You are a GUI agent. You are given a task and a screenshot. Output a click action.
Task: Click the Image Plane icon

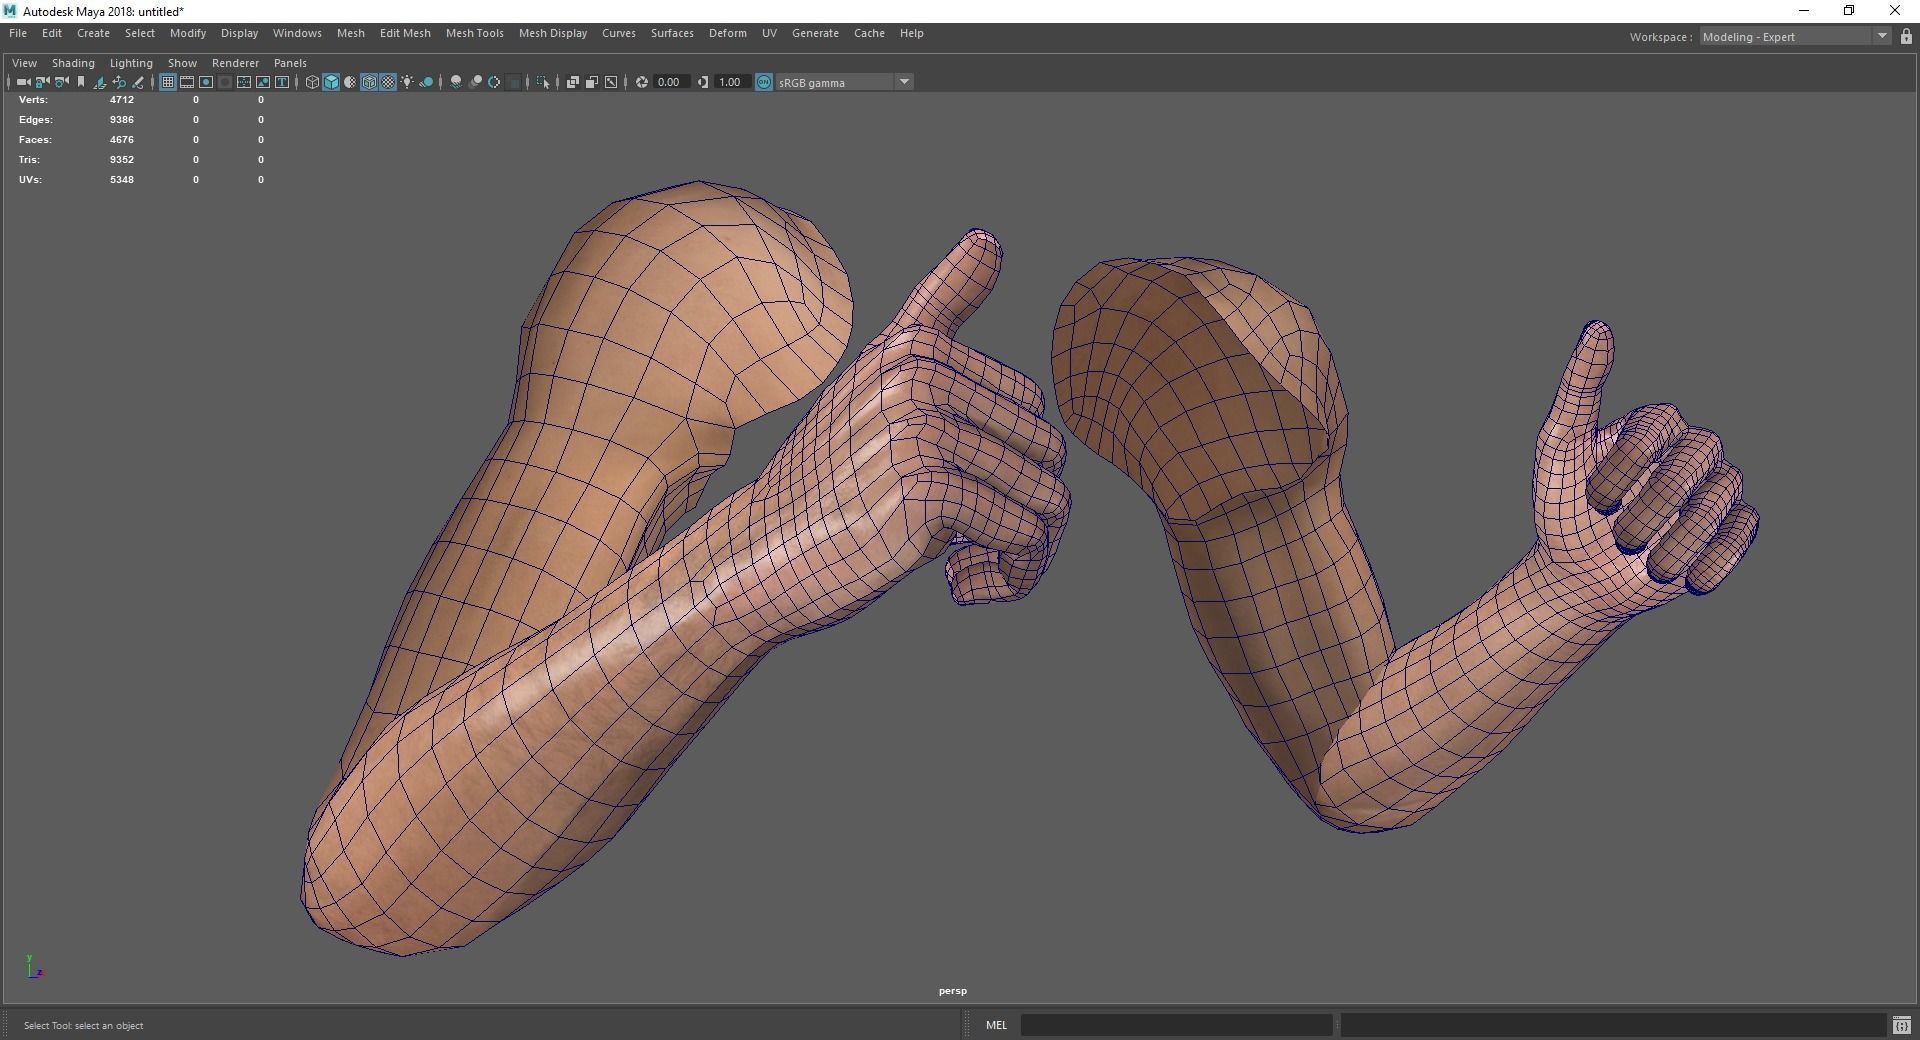pos(100,82)
